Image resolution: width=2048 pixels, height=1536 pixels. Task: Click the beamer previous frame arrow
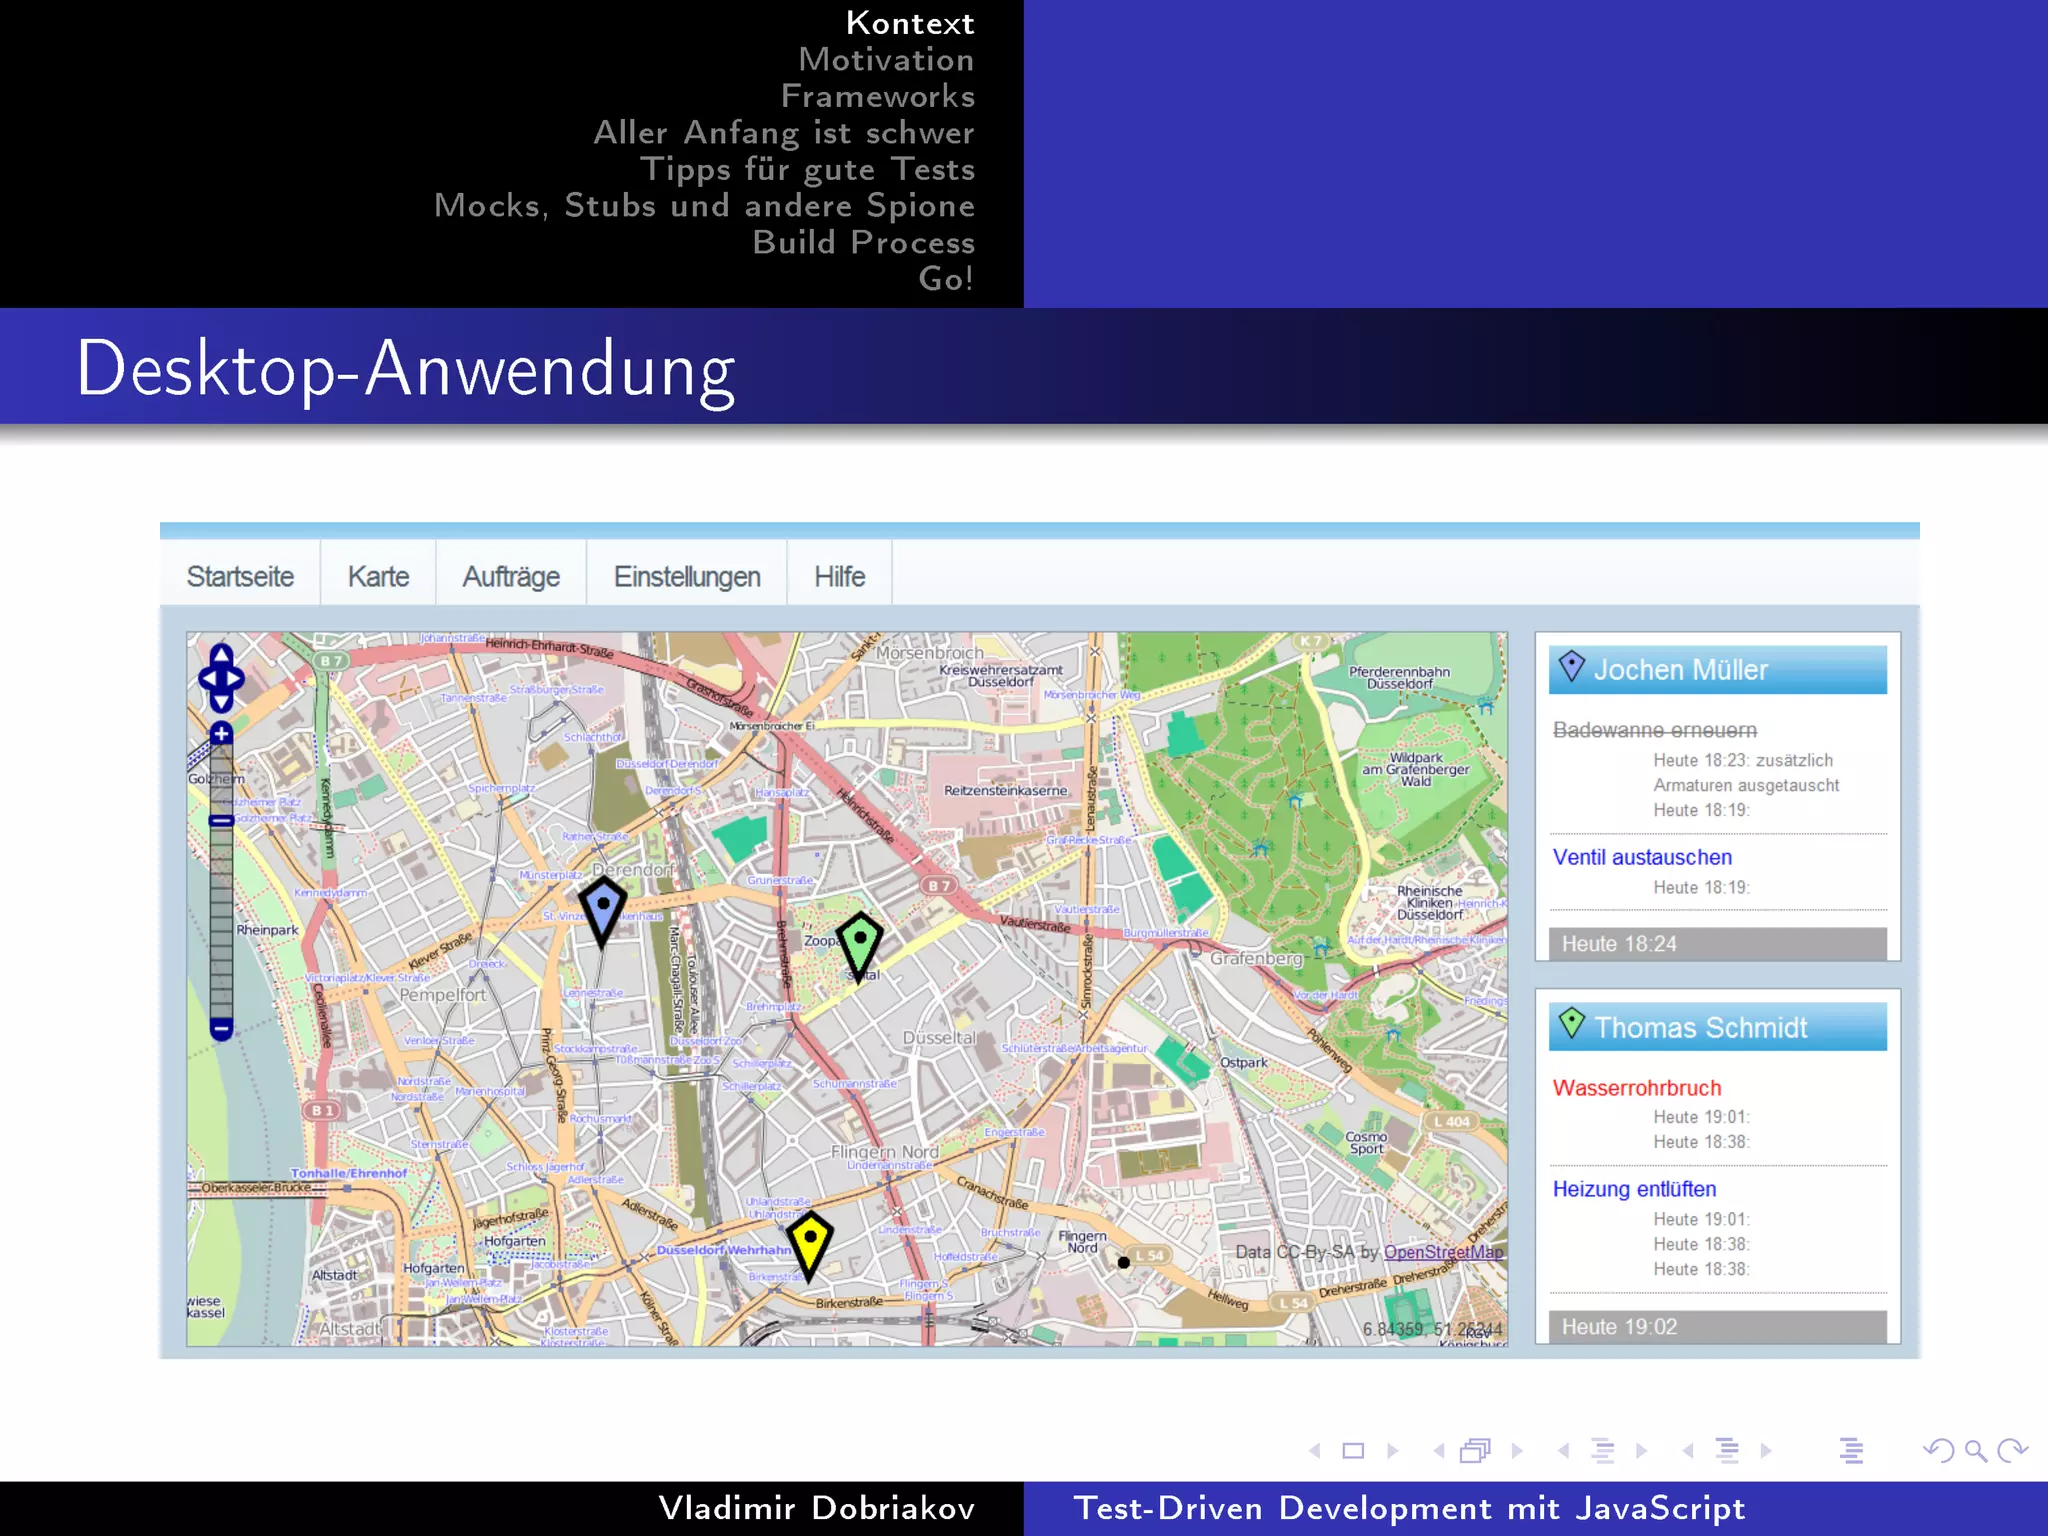(1439, 1451)
